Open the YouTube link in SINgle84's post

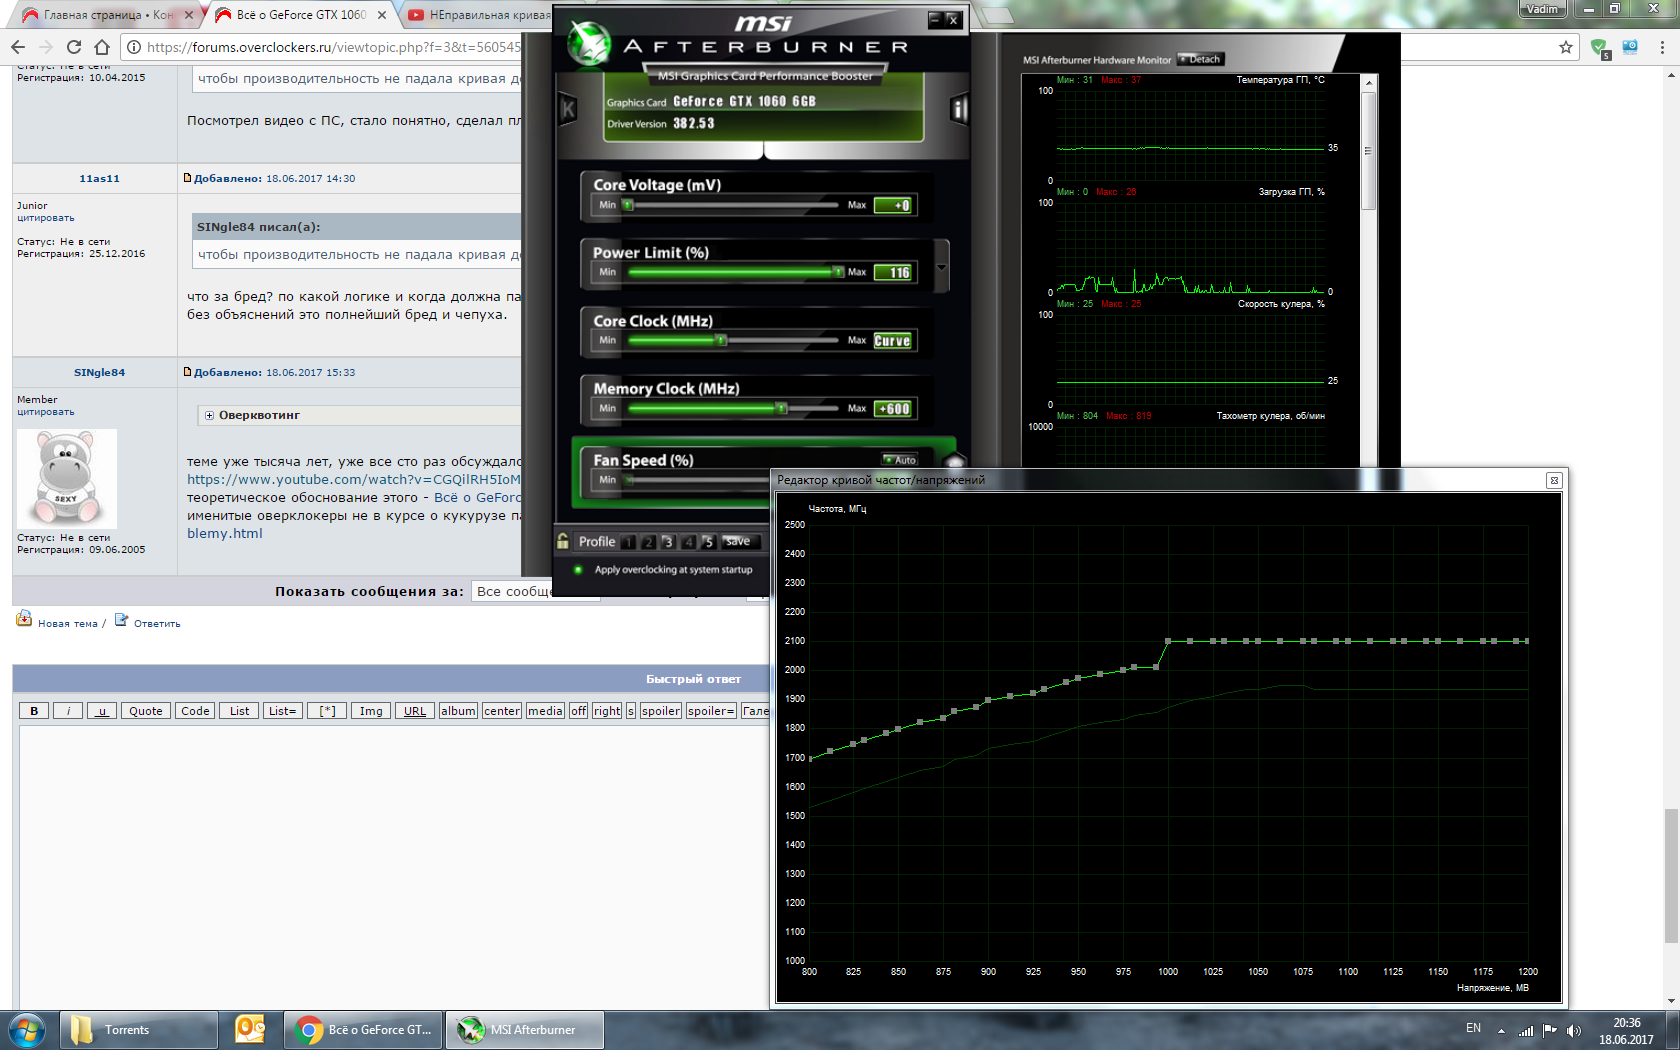pyautogui.click(x=354, y=479)
